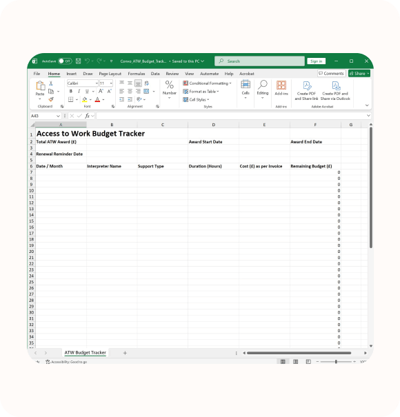The height and width of the screenshot is (417, 400).
Task: Switch to Page Break Preview in status bar
Action: [x=308, y=362]
